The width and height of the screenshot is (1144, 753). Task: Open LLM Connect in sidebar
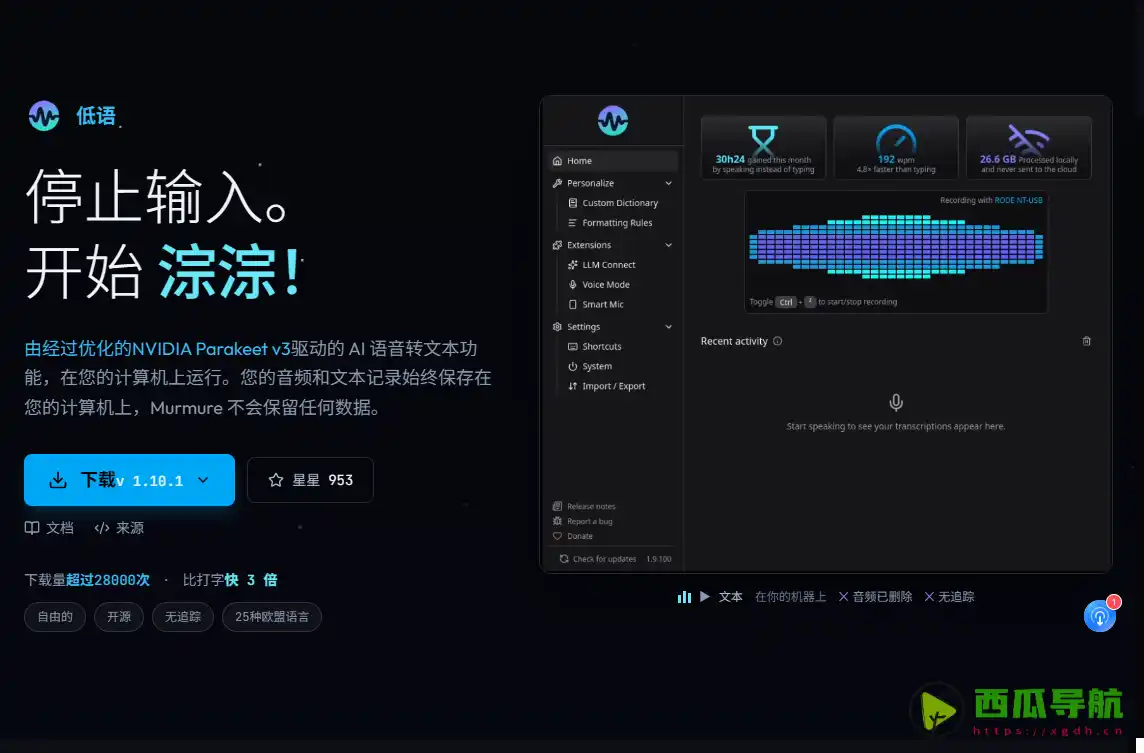(x=608, y=265)
